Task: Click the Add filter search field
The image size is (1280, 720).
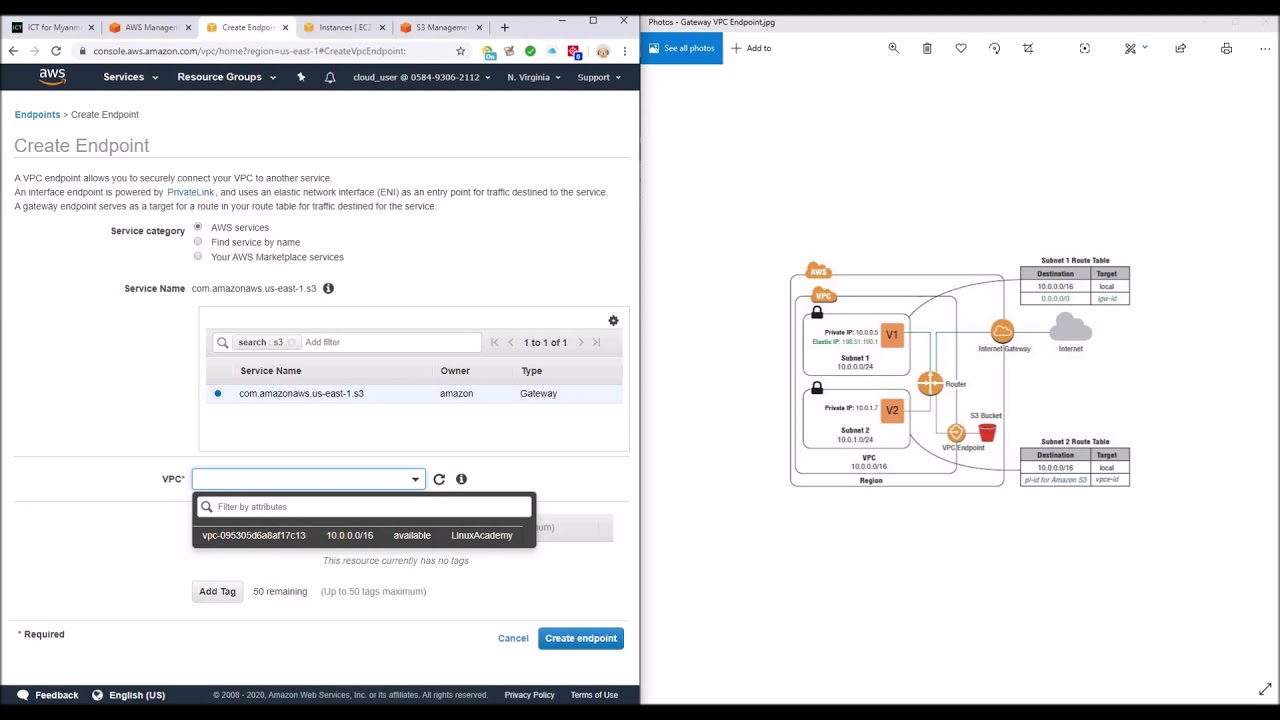Action: (390, 342)
